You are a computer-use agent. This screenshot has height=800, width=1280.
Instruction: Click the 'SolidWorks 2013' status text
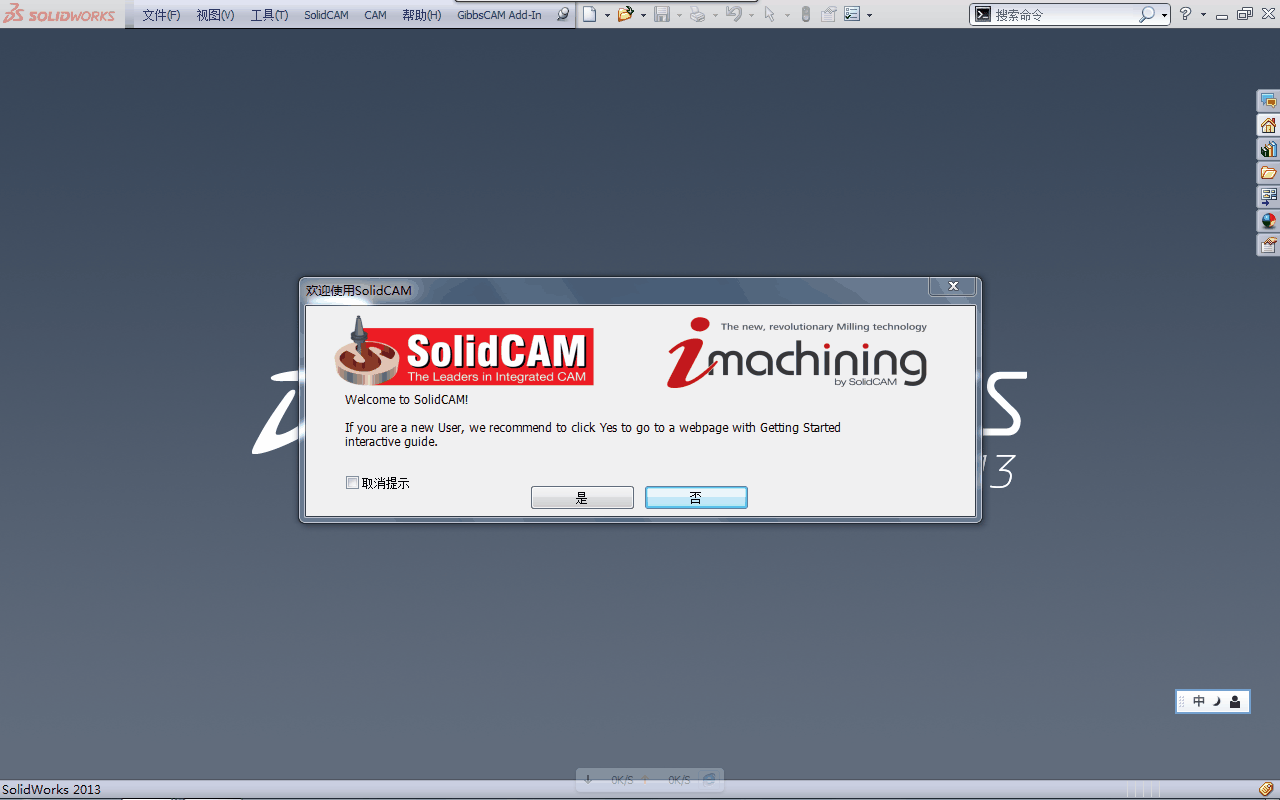[x=51, y=790]
